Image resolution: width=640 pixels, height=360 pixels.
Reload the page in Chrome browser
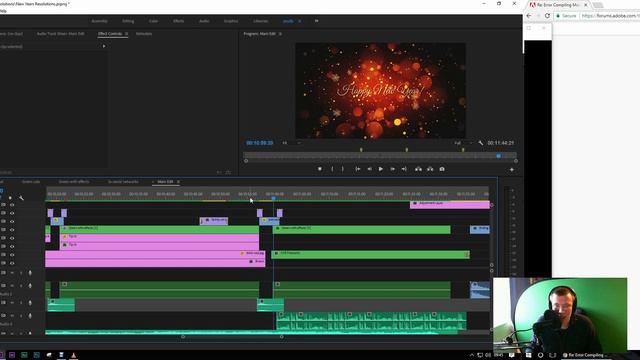[x=547, y=16]
